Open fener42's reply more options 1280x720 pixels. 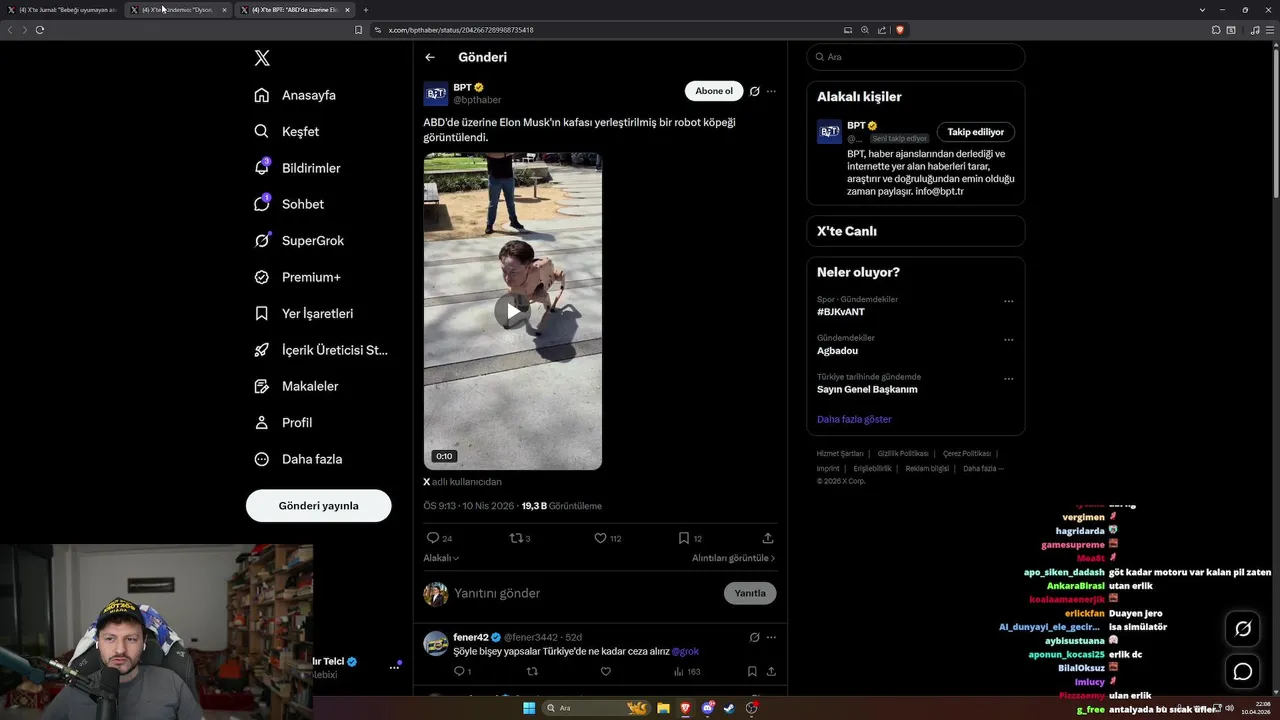(x=771, y=637)
